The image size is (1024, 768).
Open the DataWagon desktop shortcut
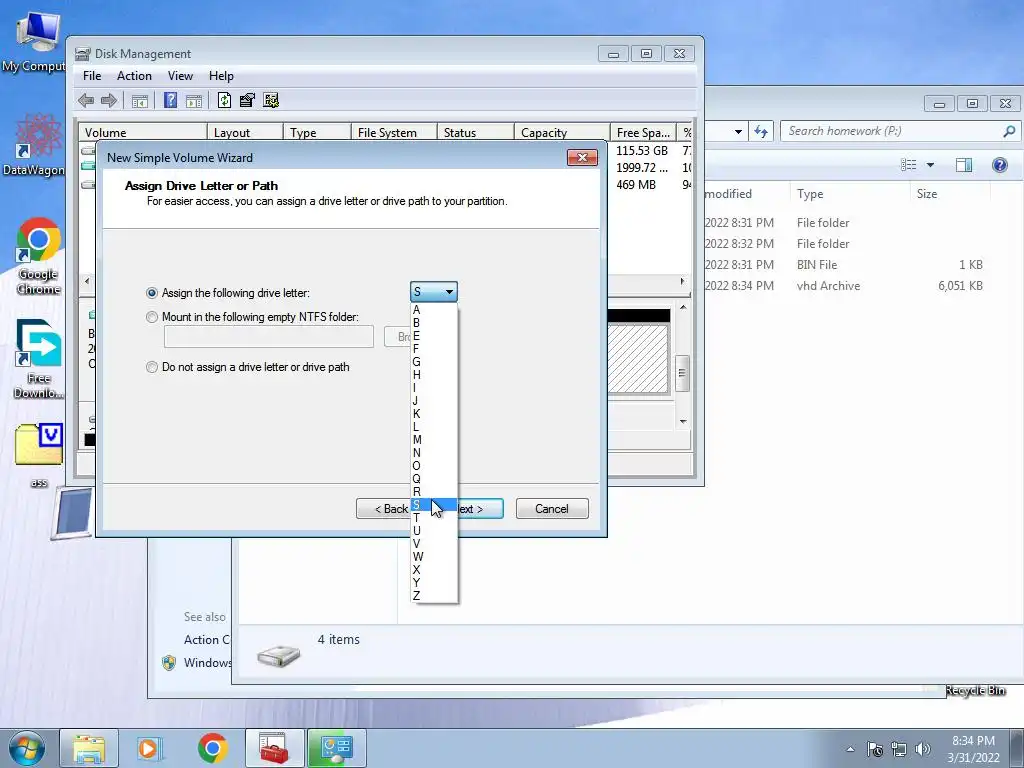36,145
